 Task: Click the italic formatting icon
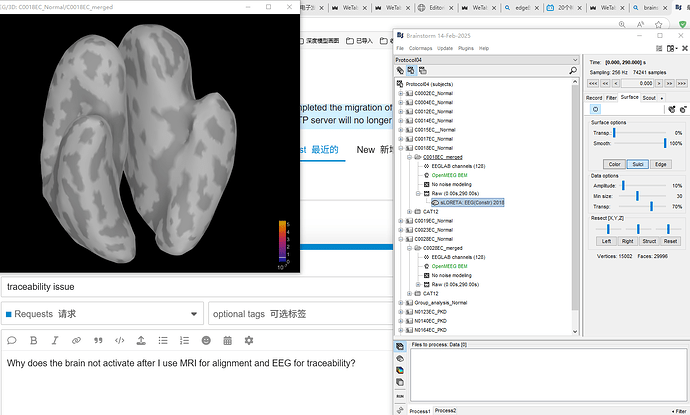[55, 340]
